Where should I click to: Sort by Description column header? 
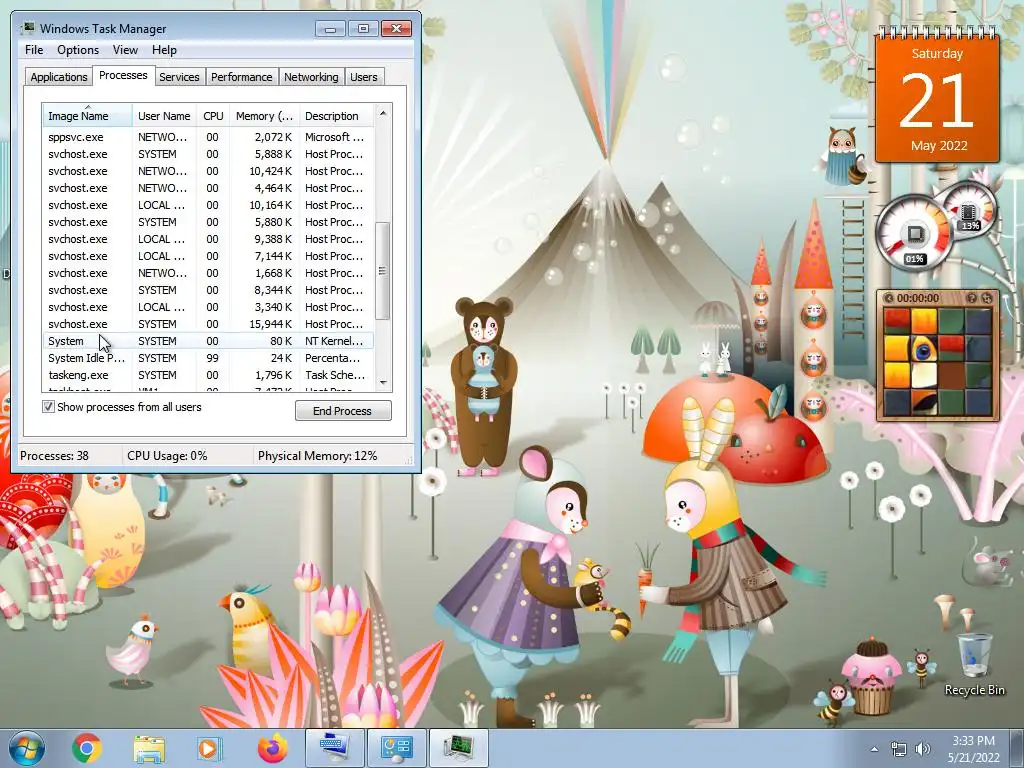[x=336, y=116]
